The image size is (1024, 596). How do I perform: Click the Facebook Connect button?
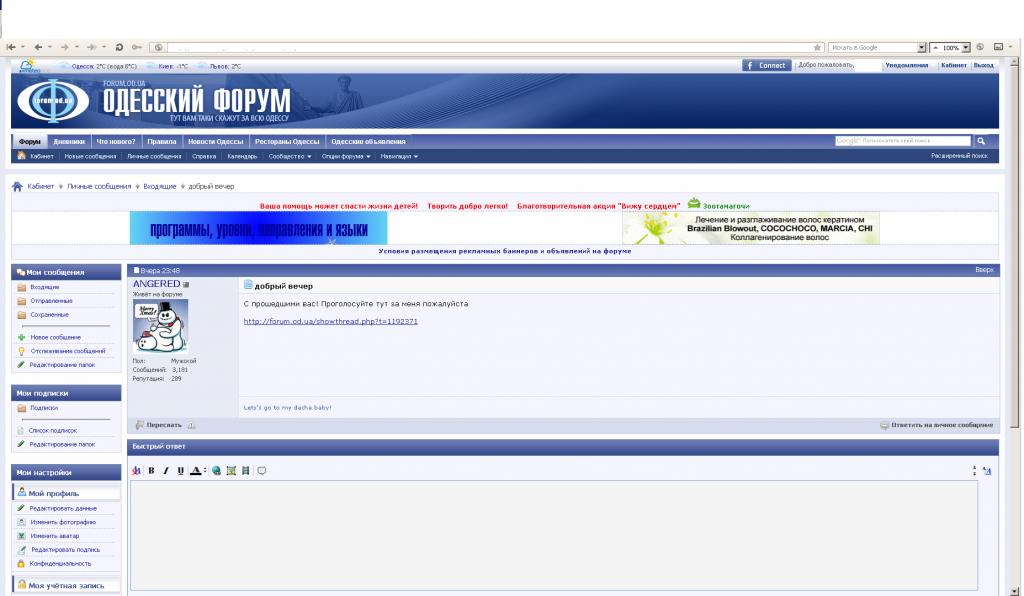[765, 65]
